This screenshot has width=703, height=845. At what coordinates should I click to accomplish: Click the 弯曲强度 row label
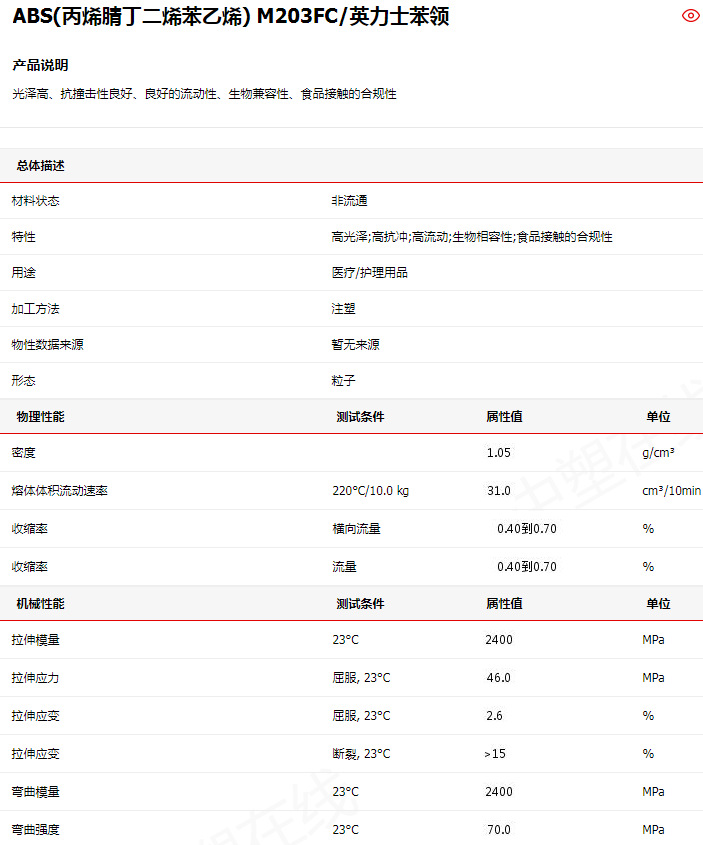36,830
